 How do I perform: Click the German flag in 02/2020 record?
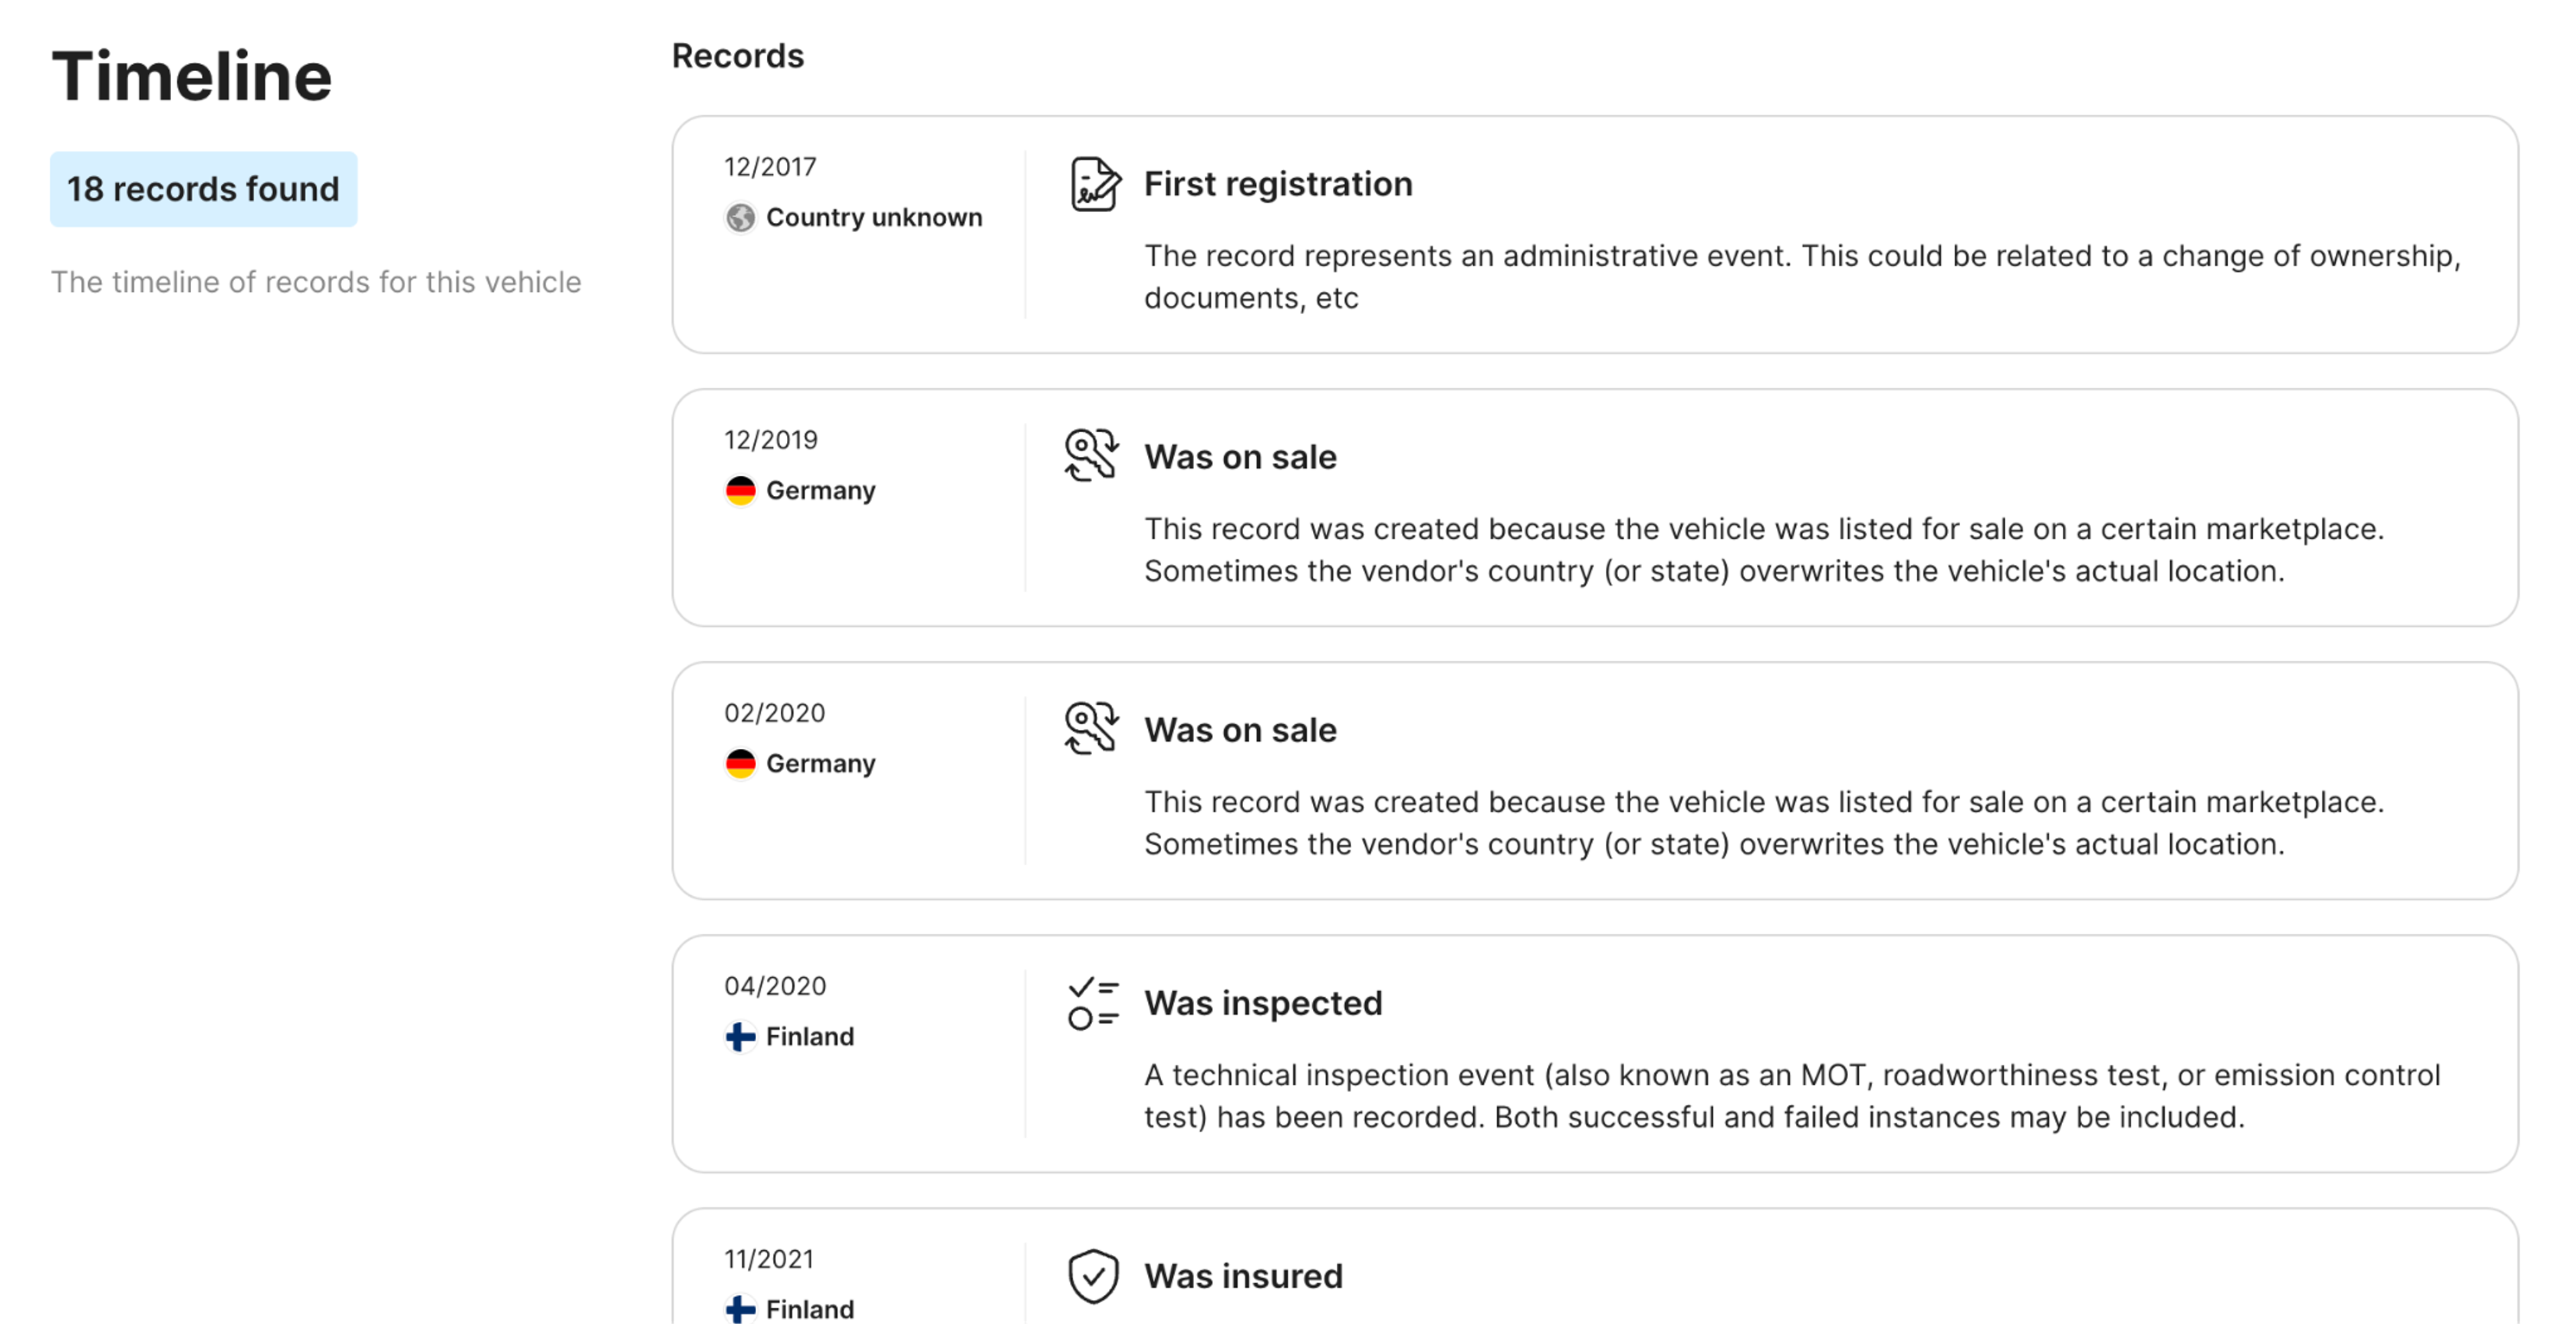point(740,763)
